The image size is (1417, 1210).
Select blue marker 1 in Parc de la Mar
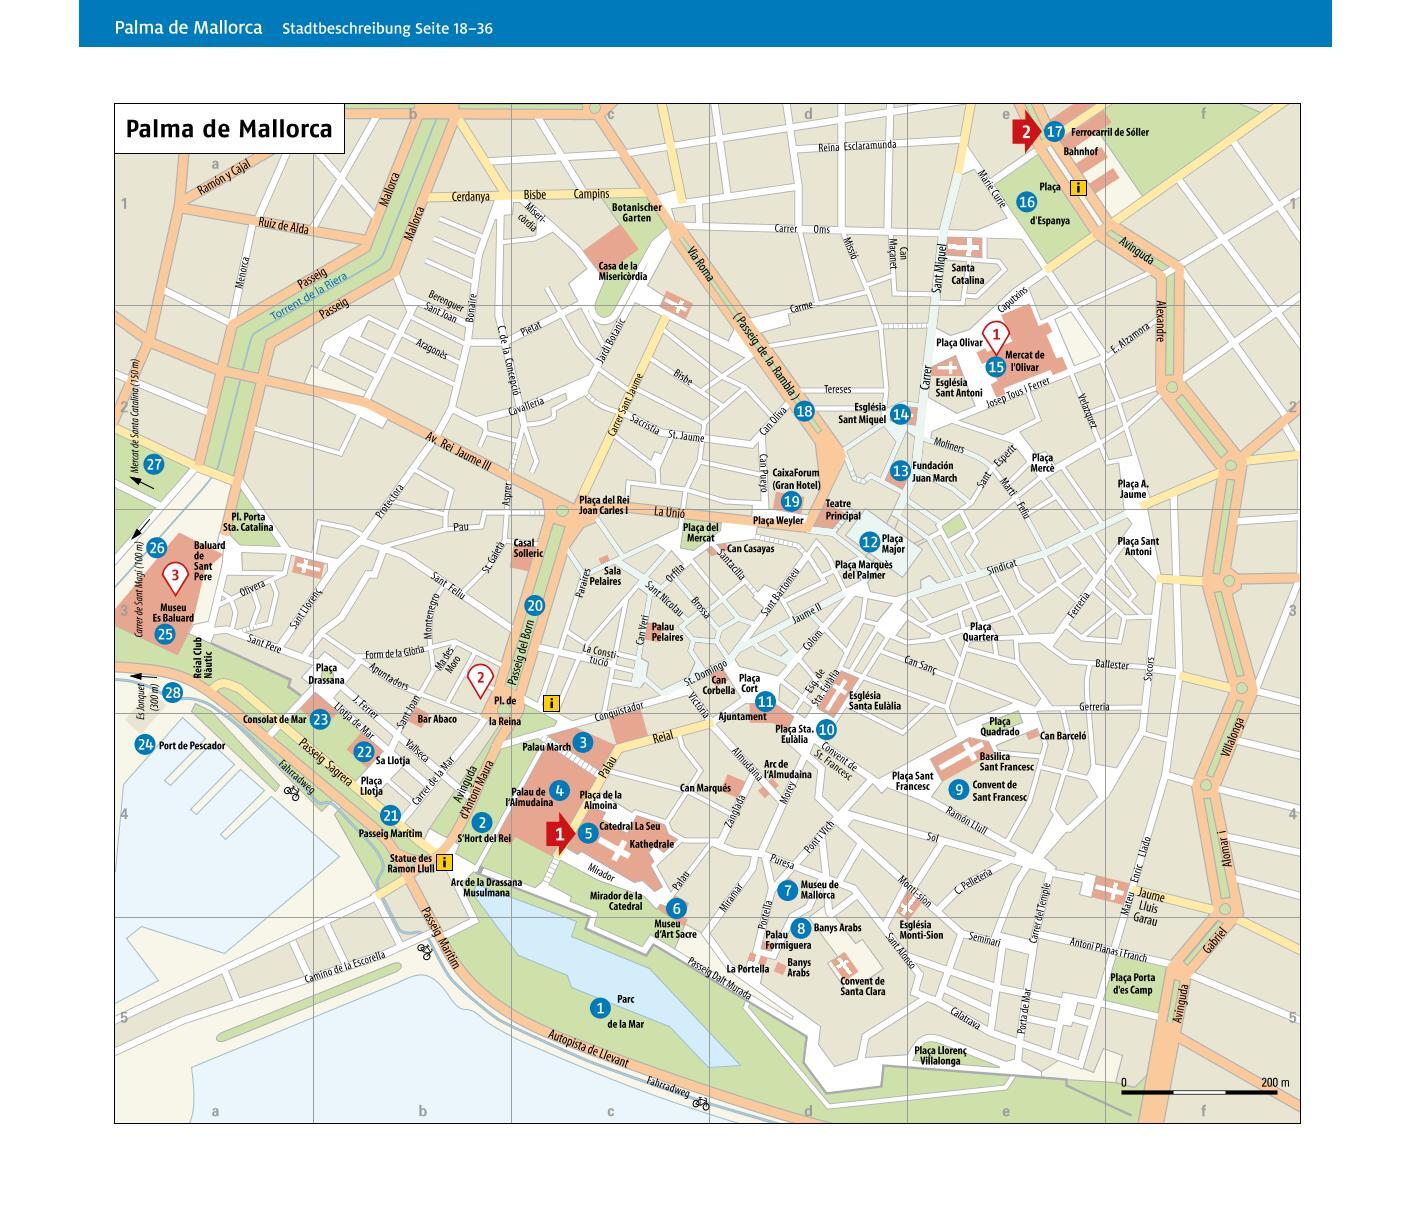tap(600, 1008)
